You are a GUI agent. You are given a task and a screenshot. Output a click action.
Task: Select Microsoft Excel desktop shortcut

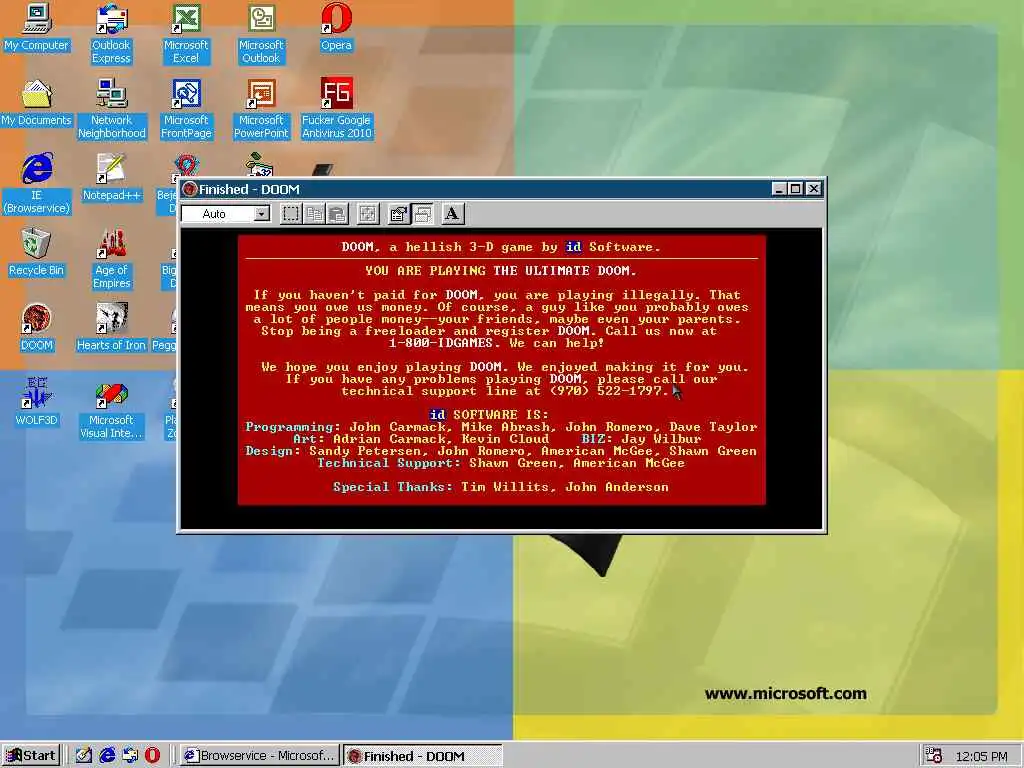click(186, 33)
